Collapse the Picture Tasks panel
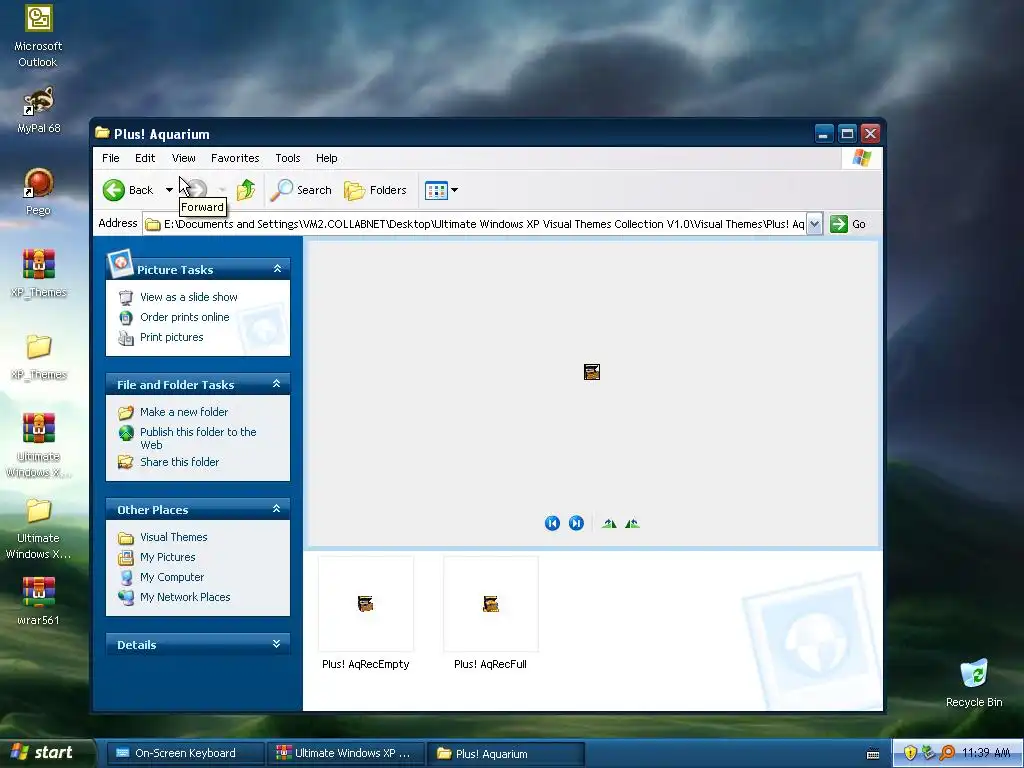This screenshot has width=1024, height=768. 277,269
